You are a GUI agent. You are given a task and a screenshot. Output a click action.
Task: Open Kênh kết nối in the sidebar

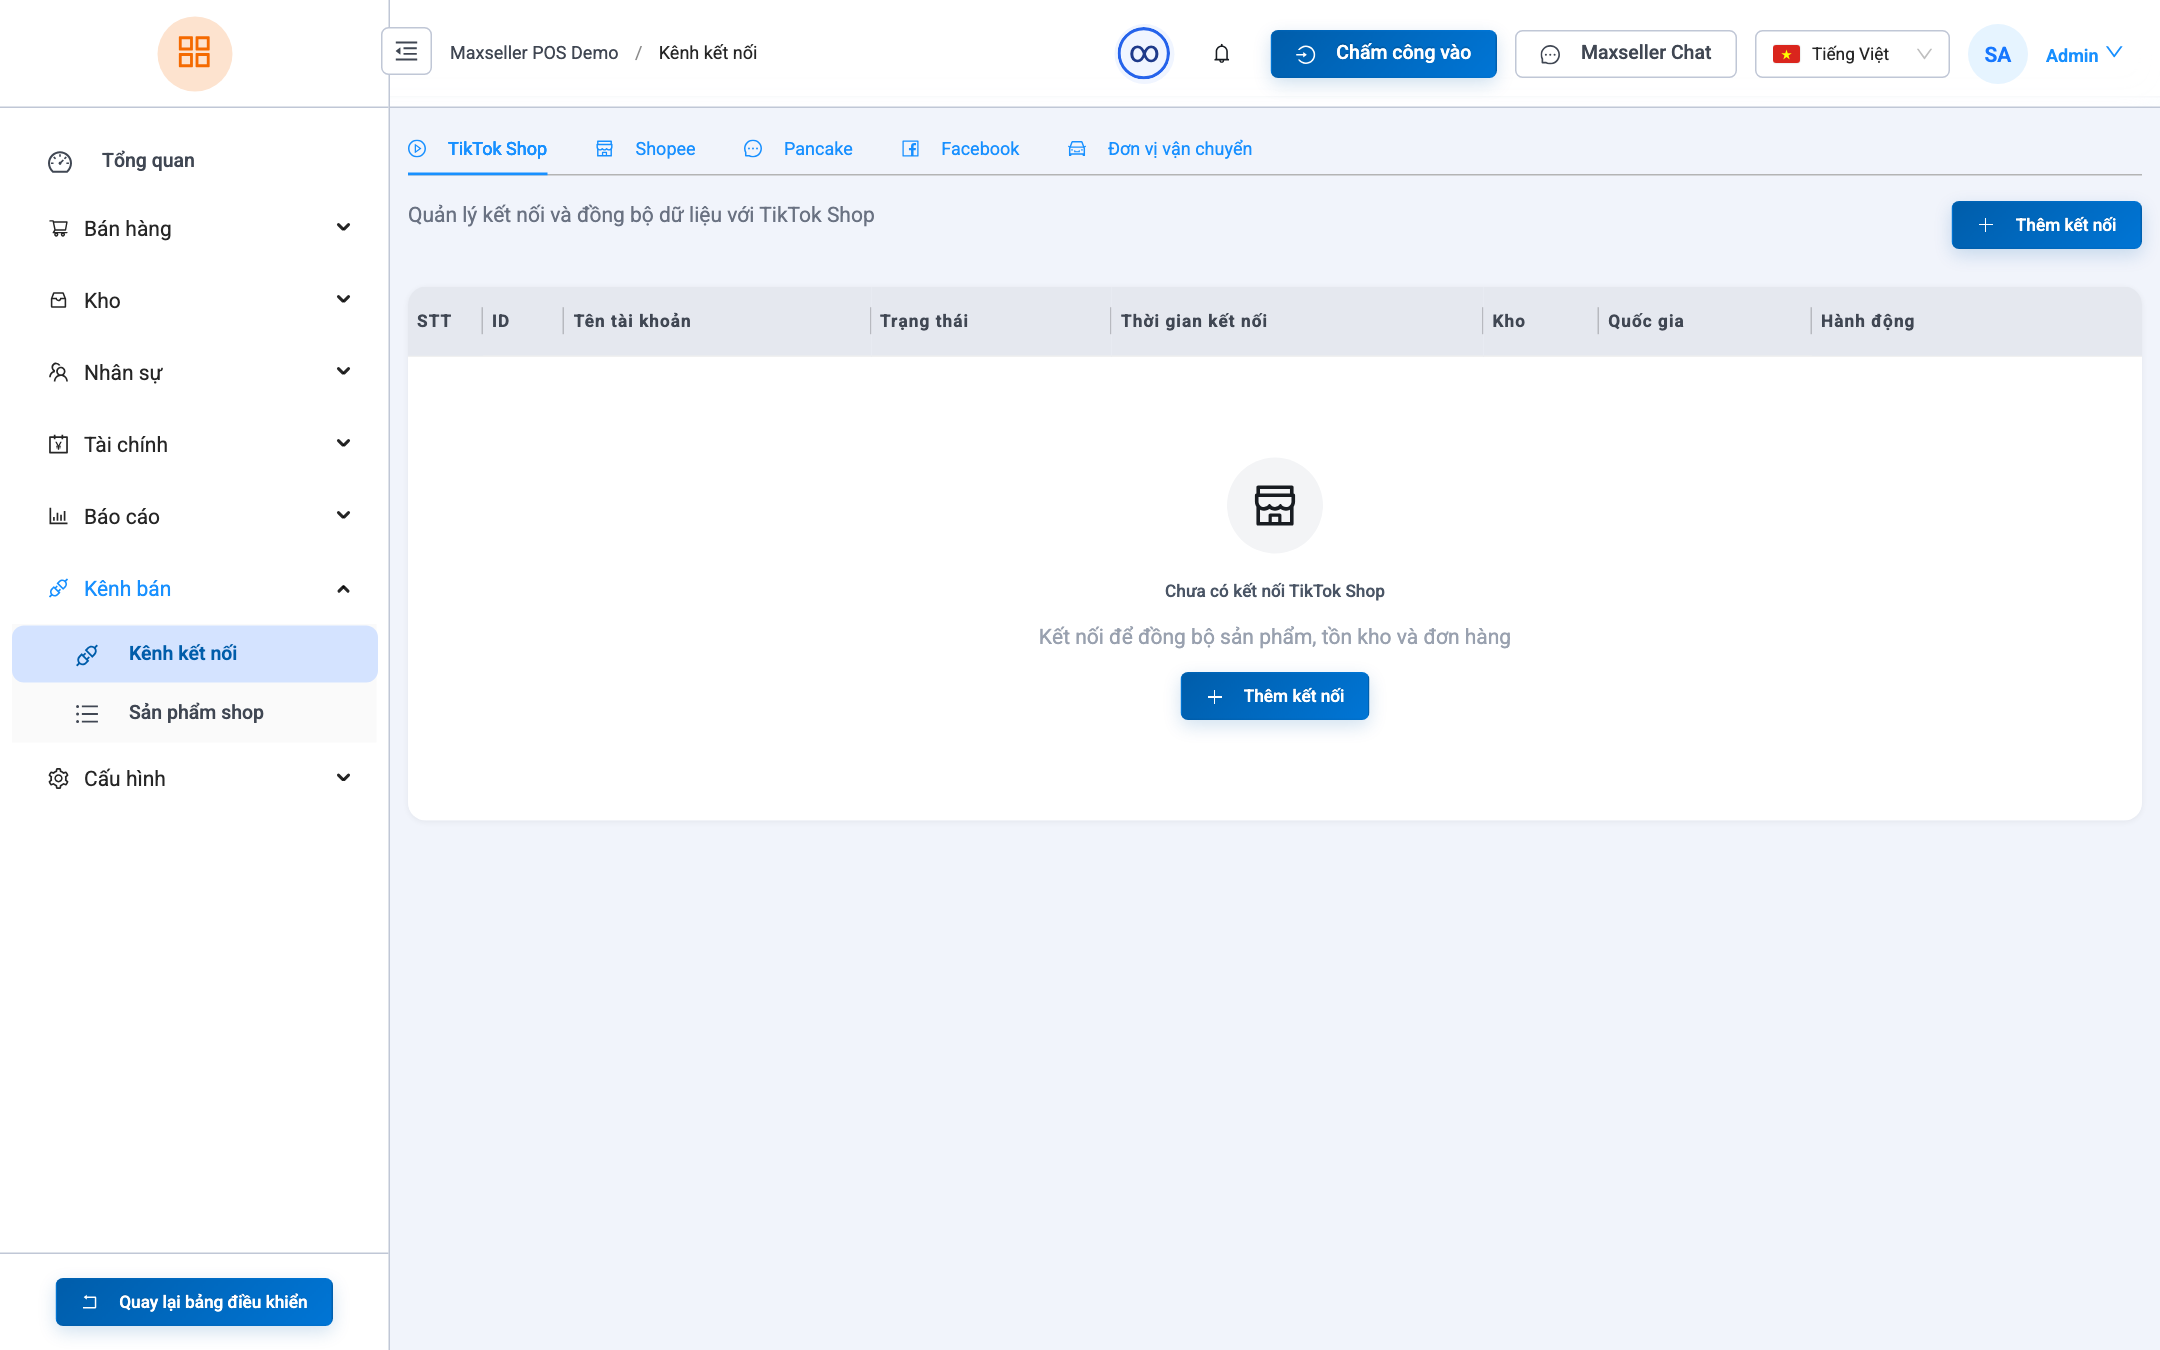pos(195,654)
